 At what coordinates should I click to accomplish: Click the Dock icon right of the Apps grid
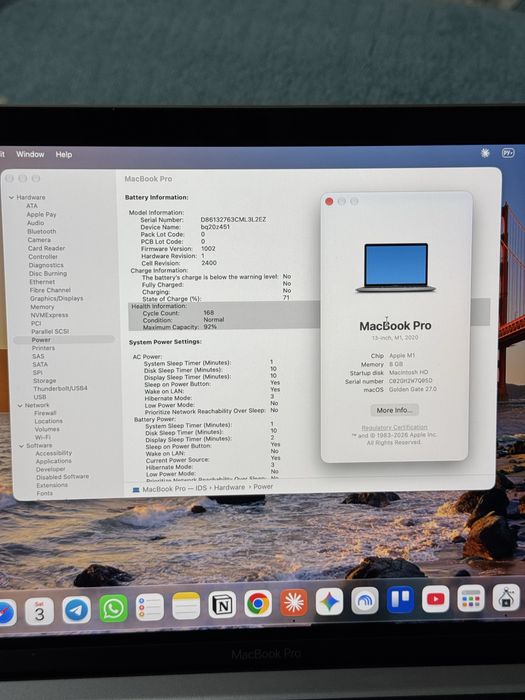[x=506, y=597]
